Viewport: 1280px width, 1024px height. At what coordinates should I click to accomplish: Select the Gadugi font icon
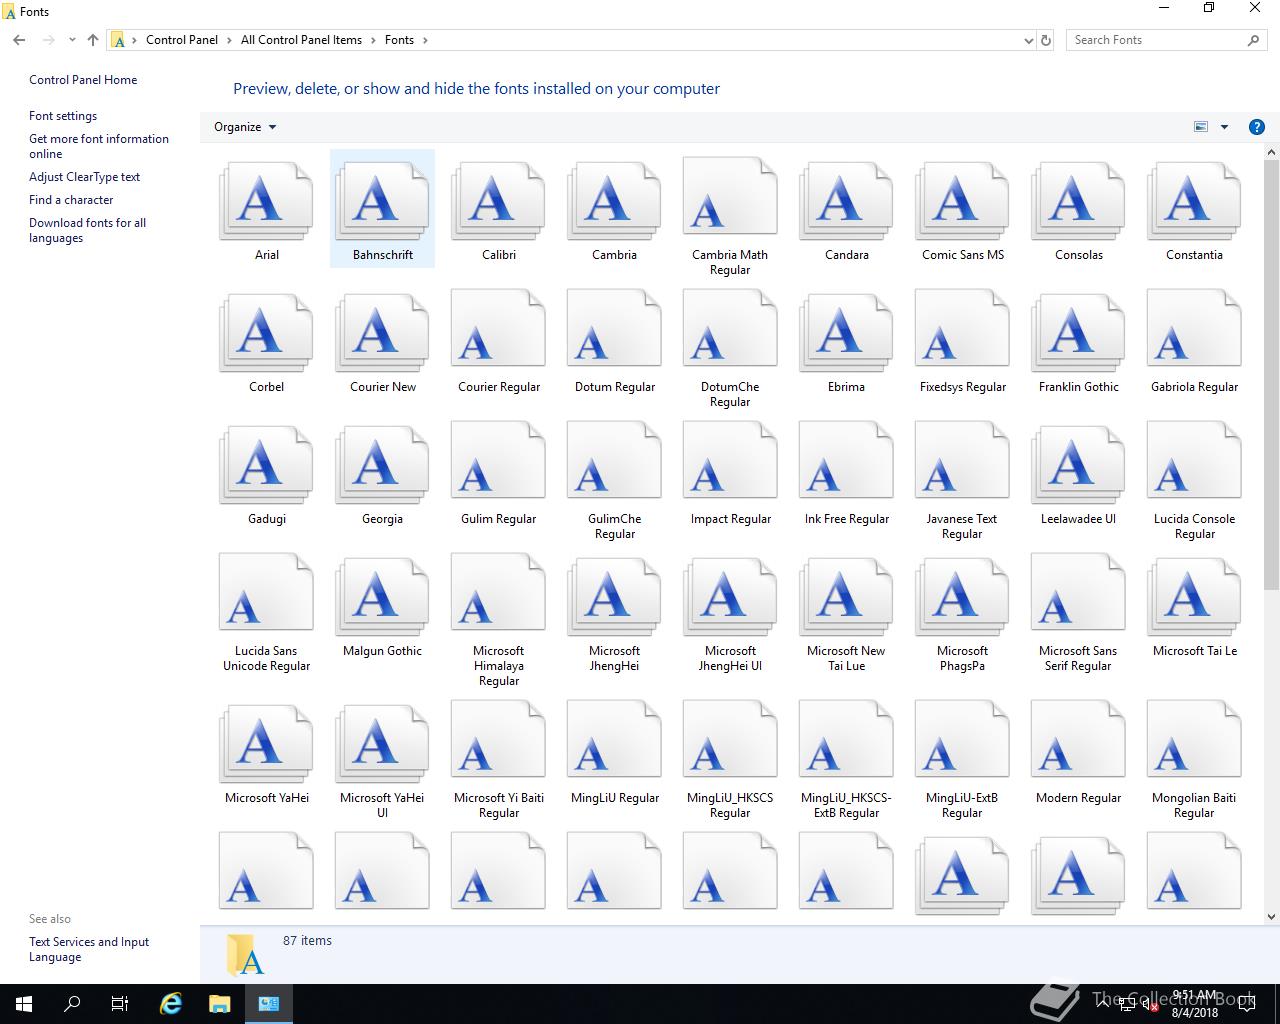266,463
